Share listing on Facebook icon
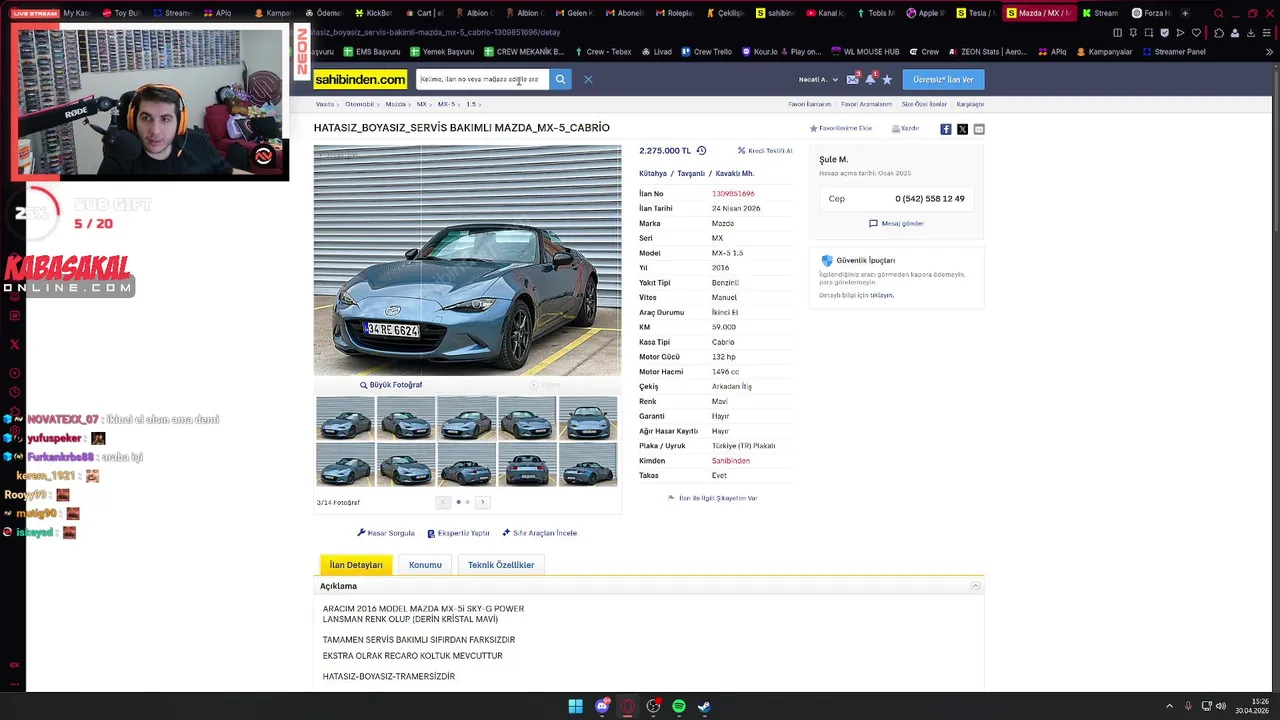The height and width of the screenshot is (720, 1280). pos(946,129)
